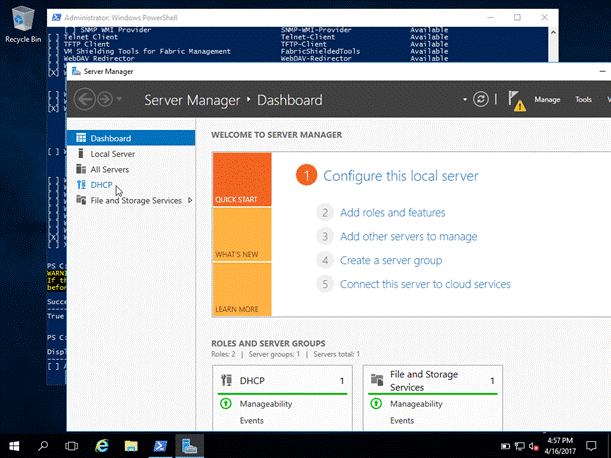
Task: Click the taskbar clock showing 4:57 PM
Action: (560, 446)
